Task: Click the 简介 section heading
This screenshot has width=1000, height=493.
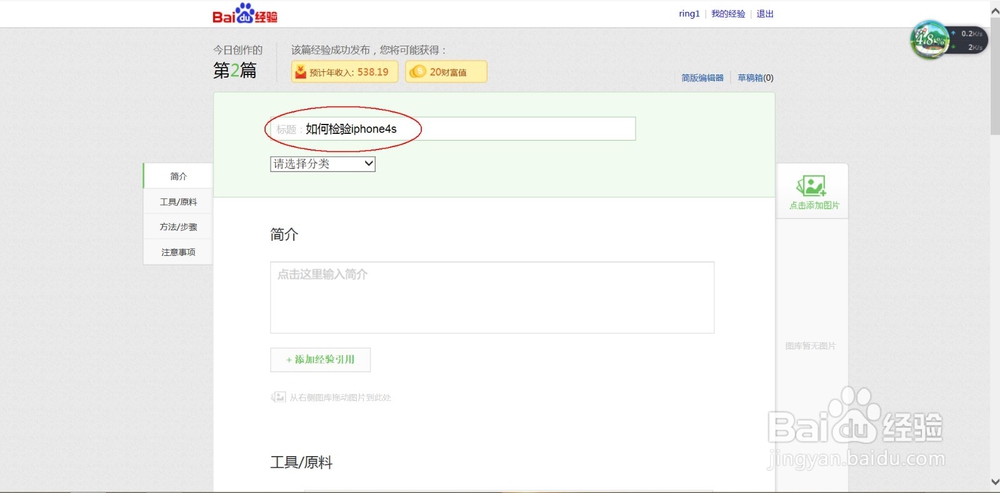Action: (284, 235)
